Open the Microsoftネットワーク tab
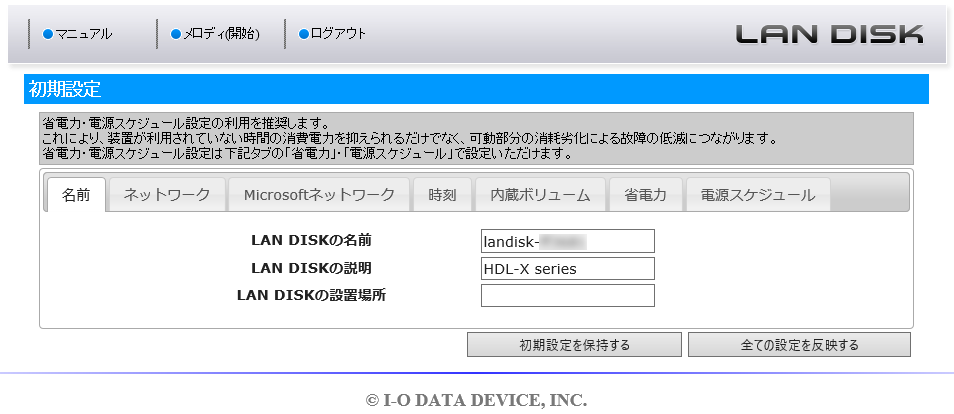 pyautogui.click(x=319, y=195)
